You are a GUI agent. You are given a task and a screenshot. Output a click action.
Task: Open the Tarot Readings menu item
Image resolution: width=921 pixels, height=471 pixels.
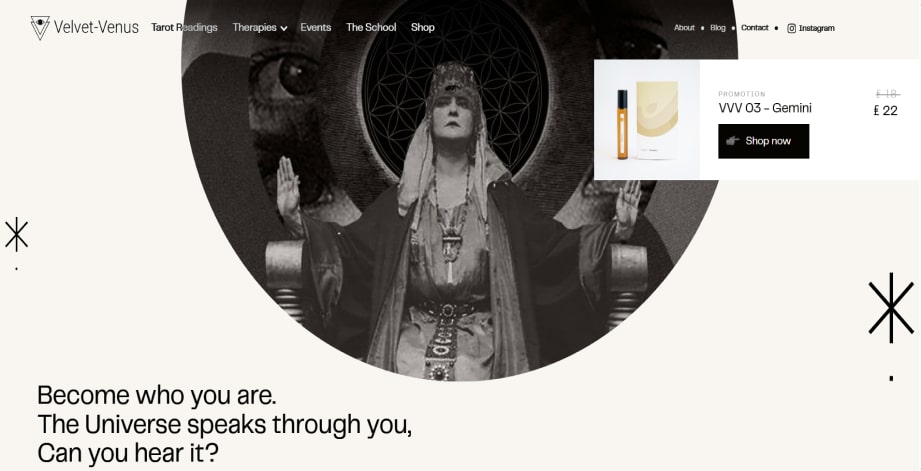(x=184, y=27)
